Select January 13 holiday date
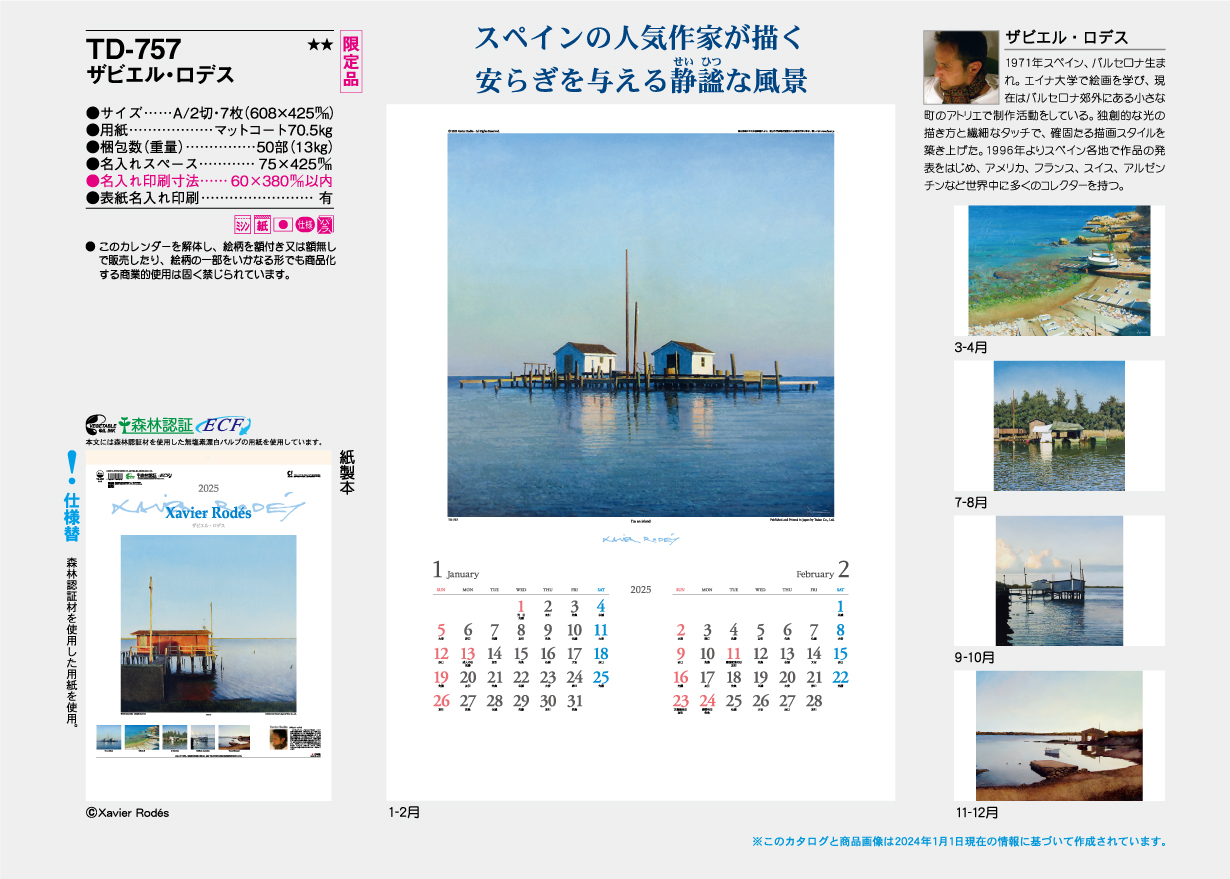The image size is (1230, 879). point(468,656)
